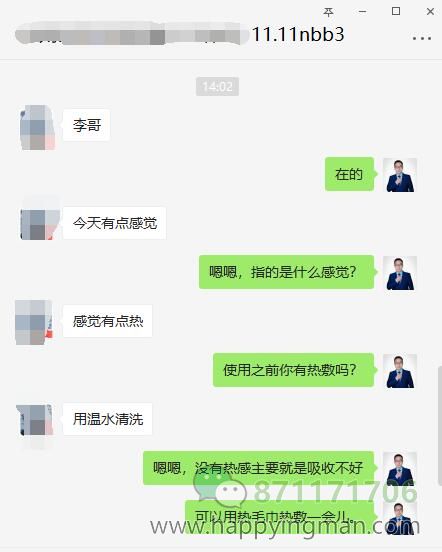Open contact avatar beside 用温水清洗 message
The width and height of the screenshot is (442, 552).
click(x=34, y=420)
